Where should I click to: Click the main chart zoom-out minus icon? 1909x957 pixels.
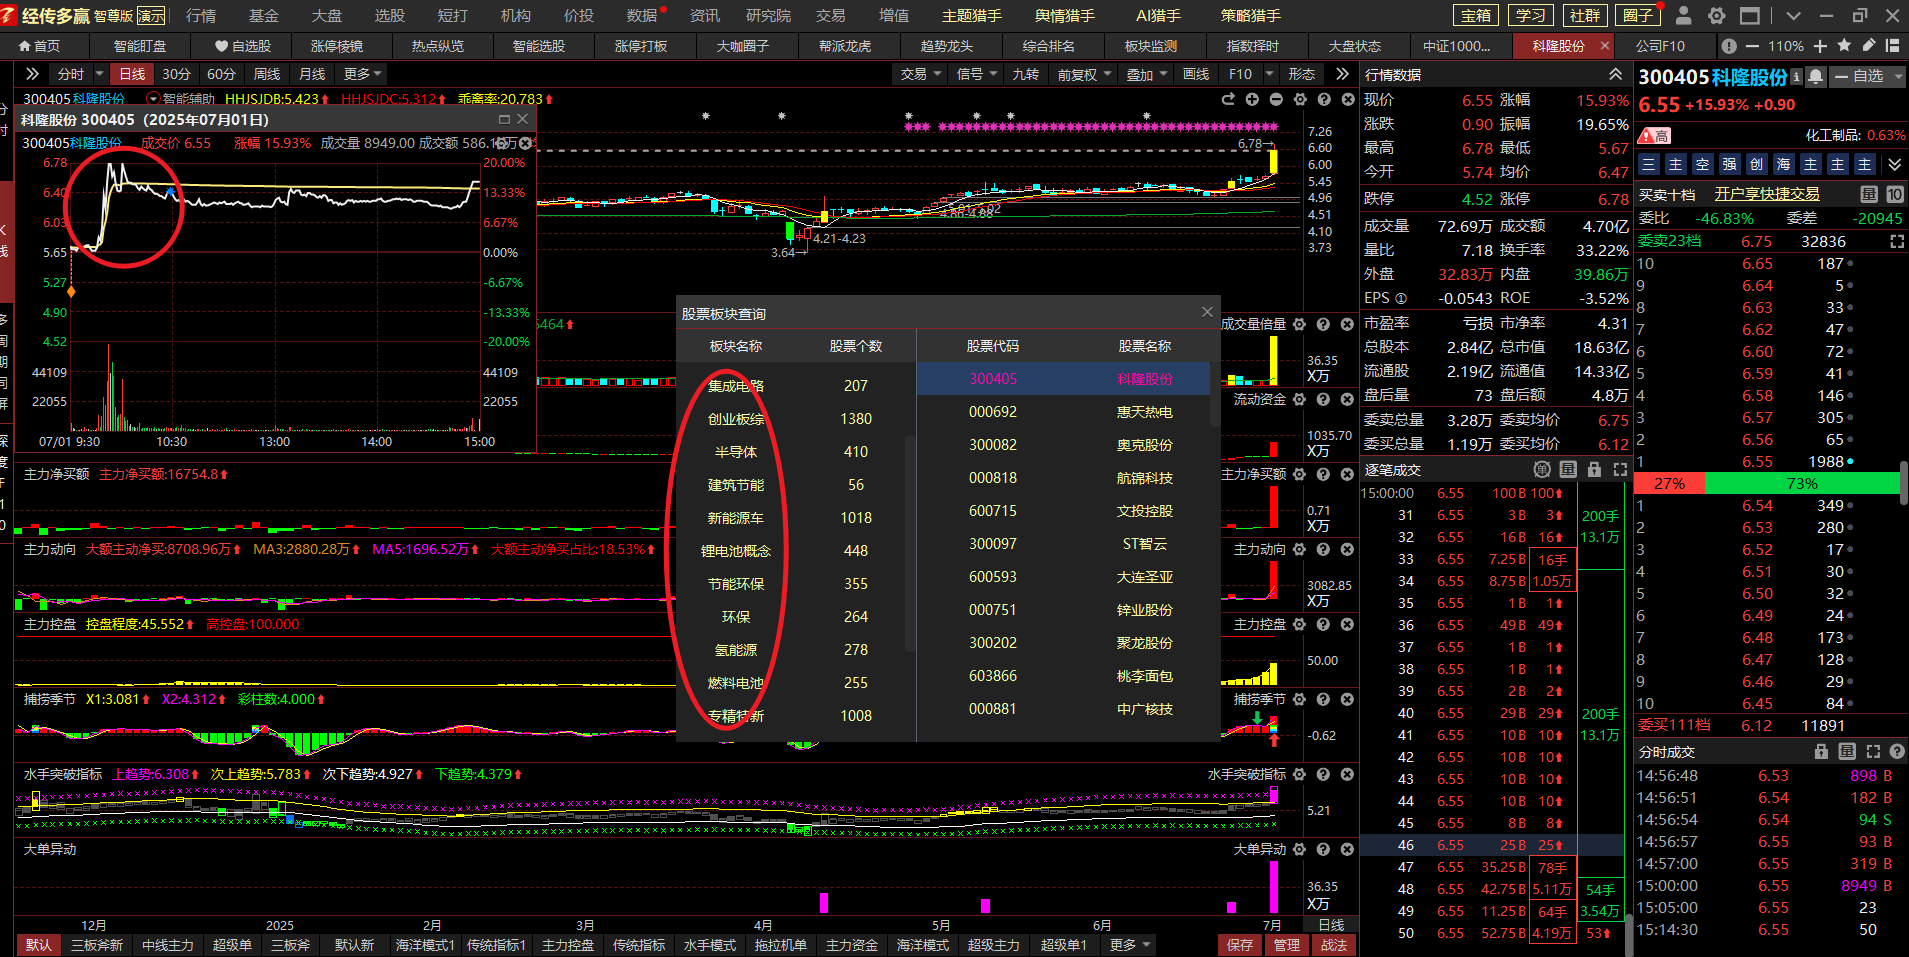(x=1276, y=99)
